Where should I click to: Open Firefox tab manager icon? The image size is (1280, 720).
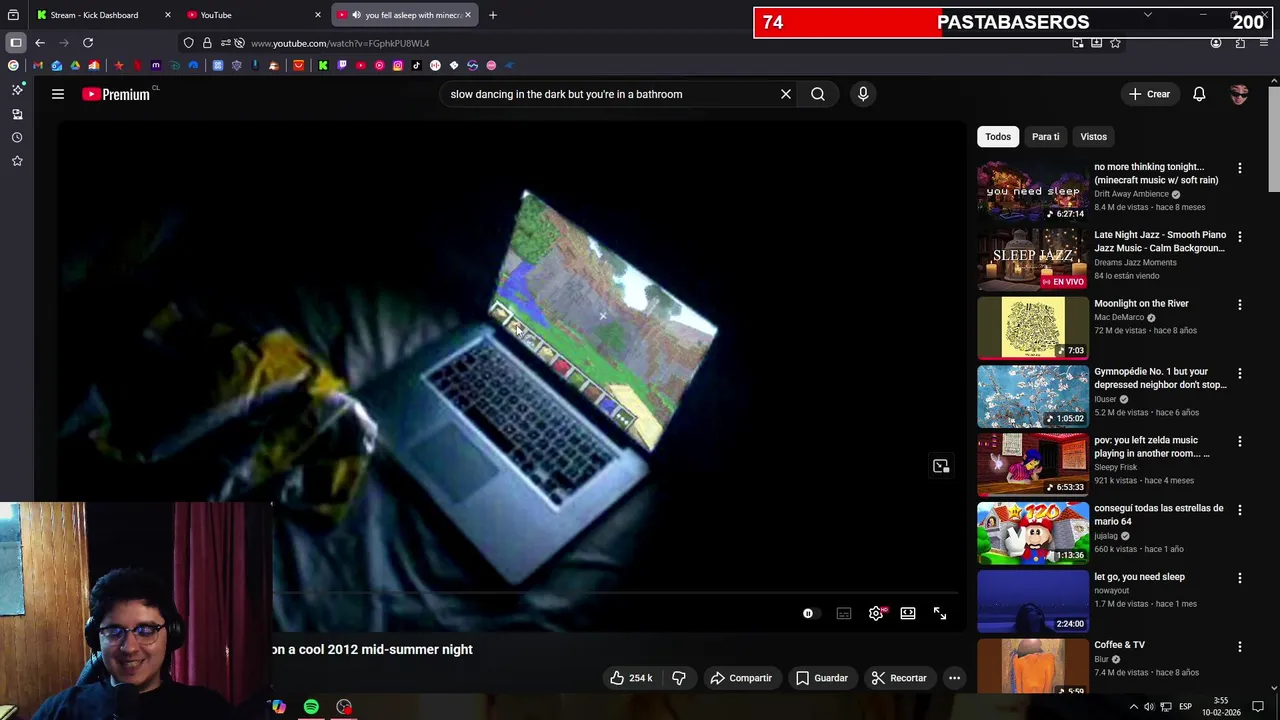pyautogui.click(x=13, y=15)
